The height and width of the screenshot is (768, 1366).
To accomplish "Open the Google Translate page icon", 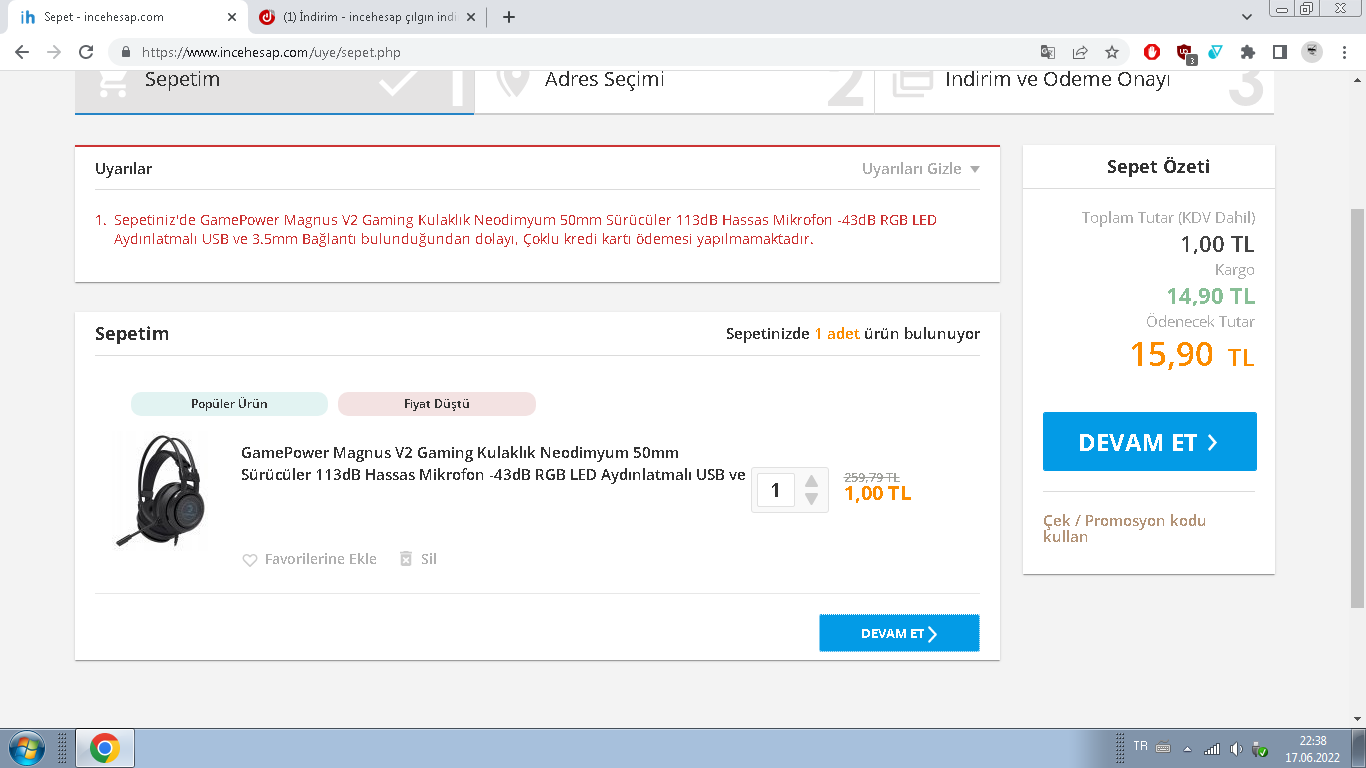I will click(1047, 52).
